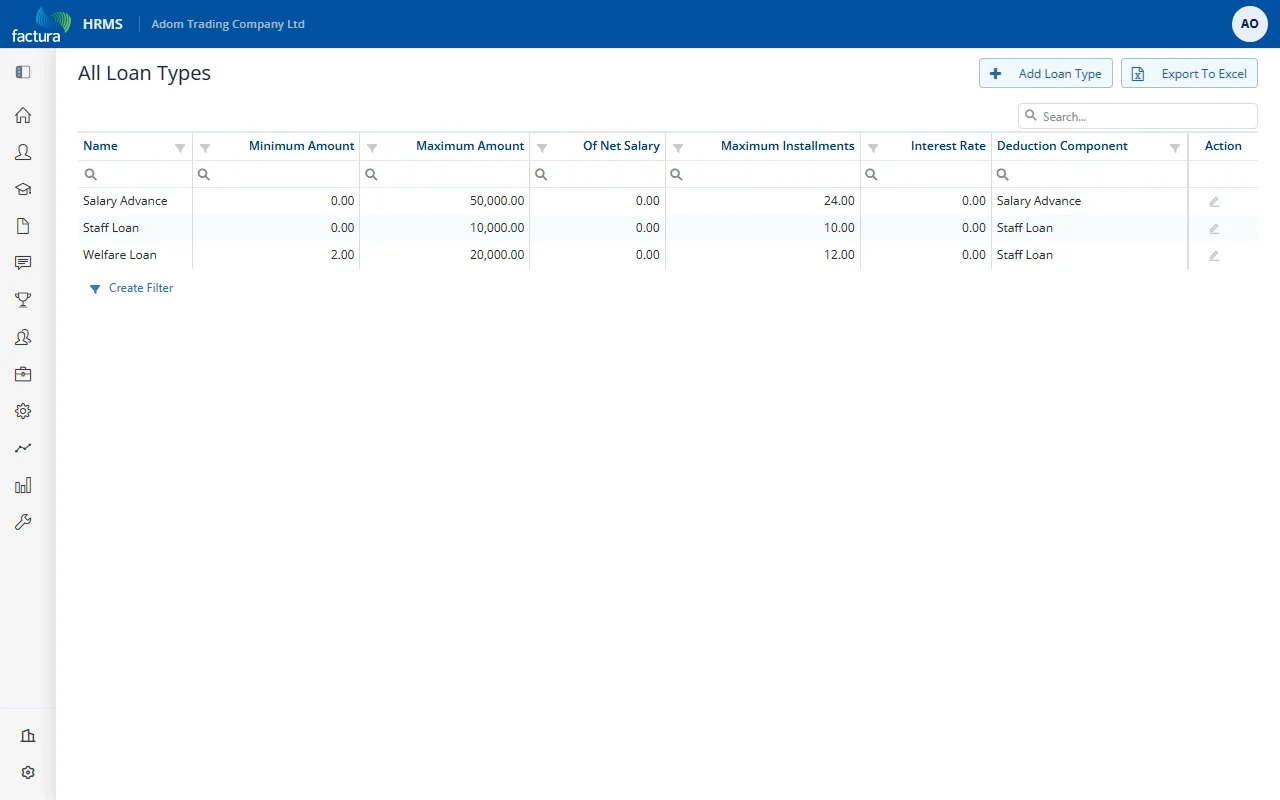
Task: Open the trophy icon in the sidebar
Action: 23,300
